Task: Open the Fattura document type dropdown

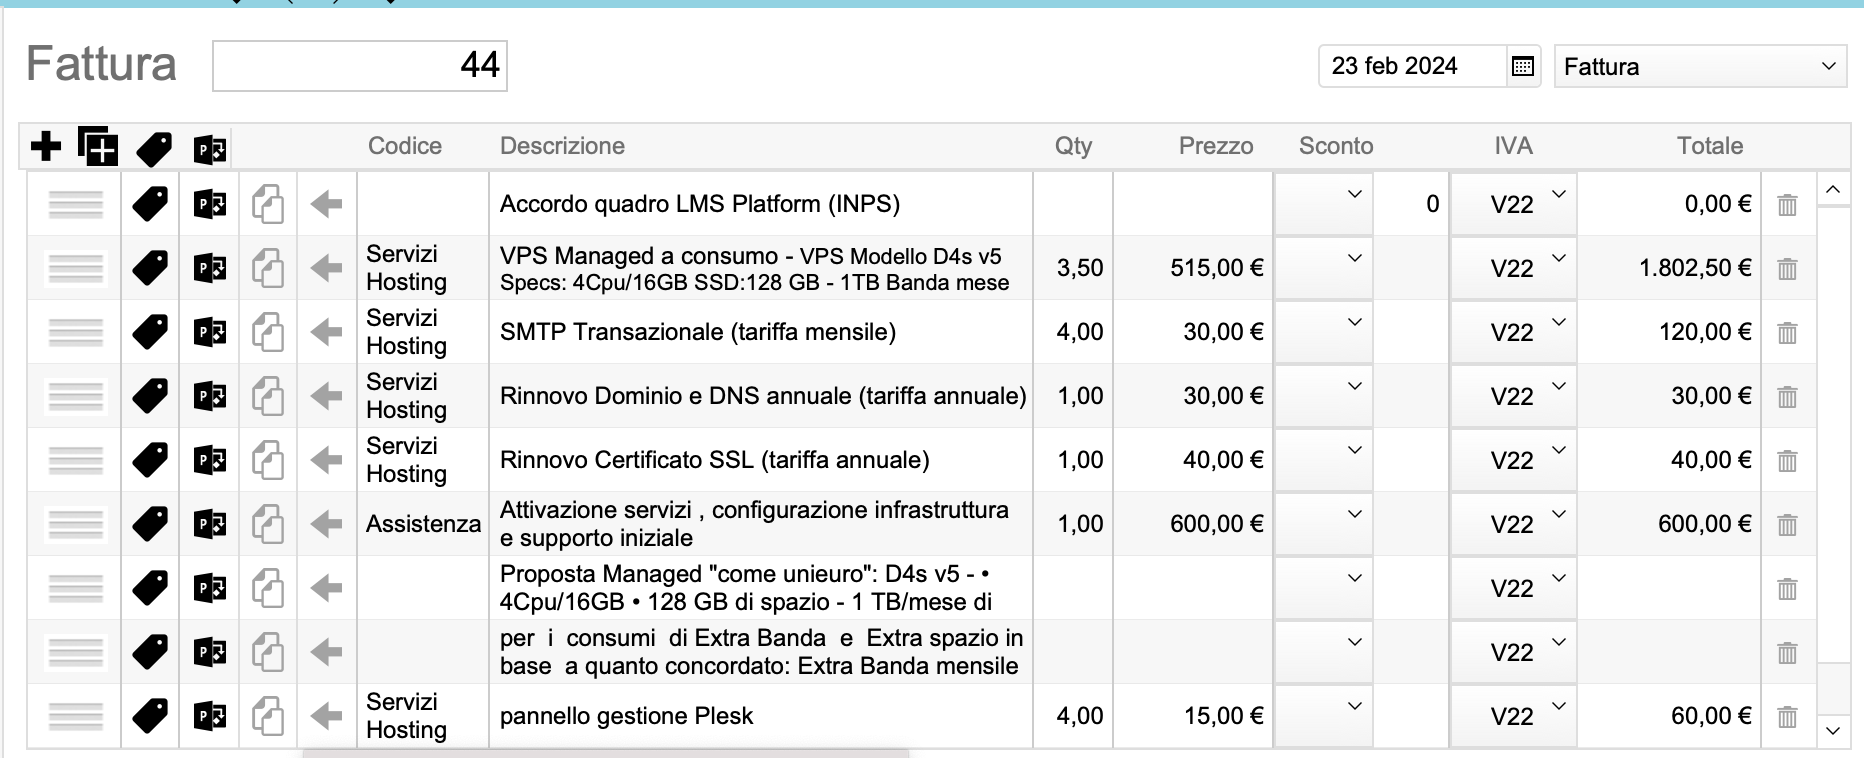Action: pyautogui.click(x=1699, y=67)
